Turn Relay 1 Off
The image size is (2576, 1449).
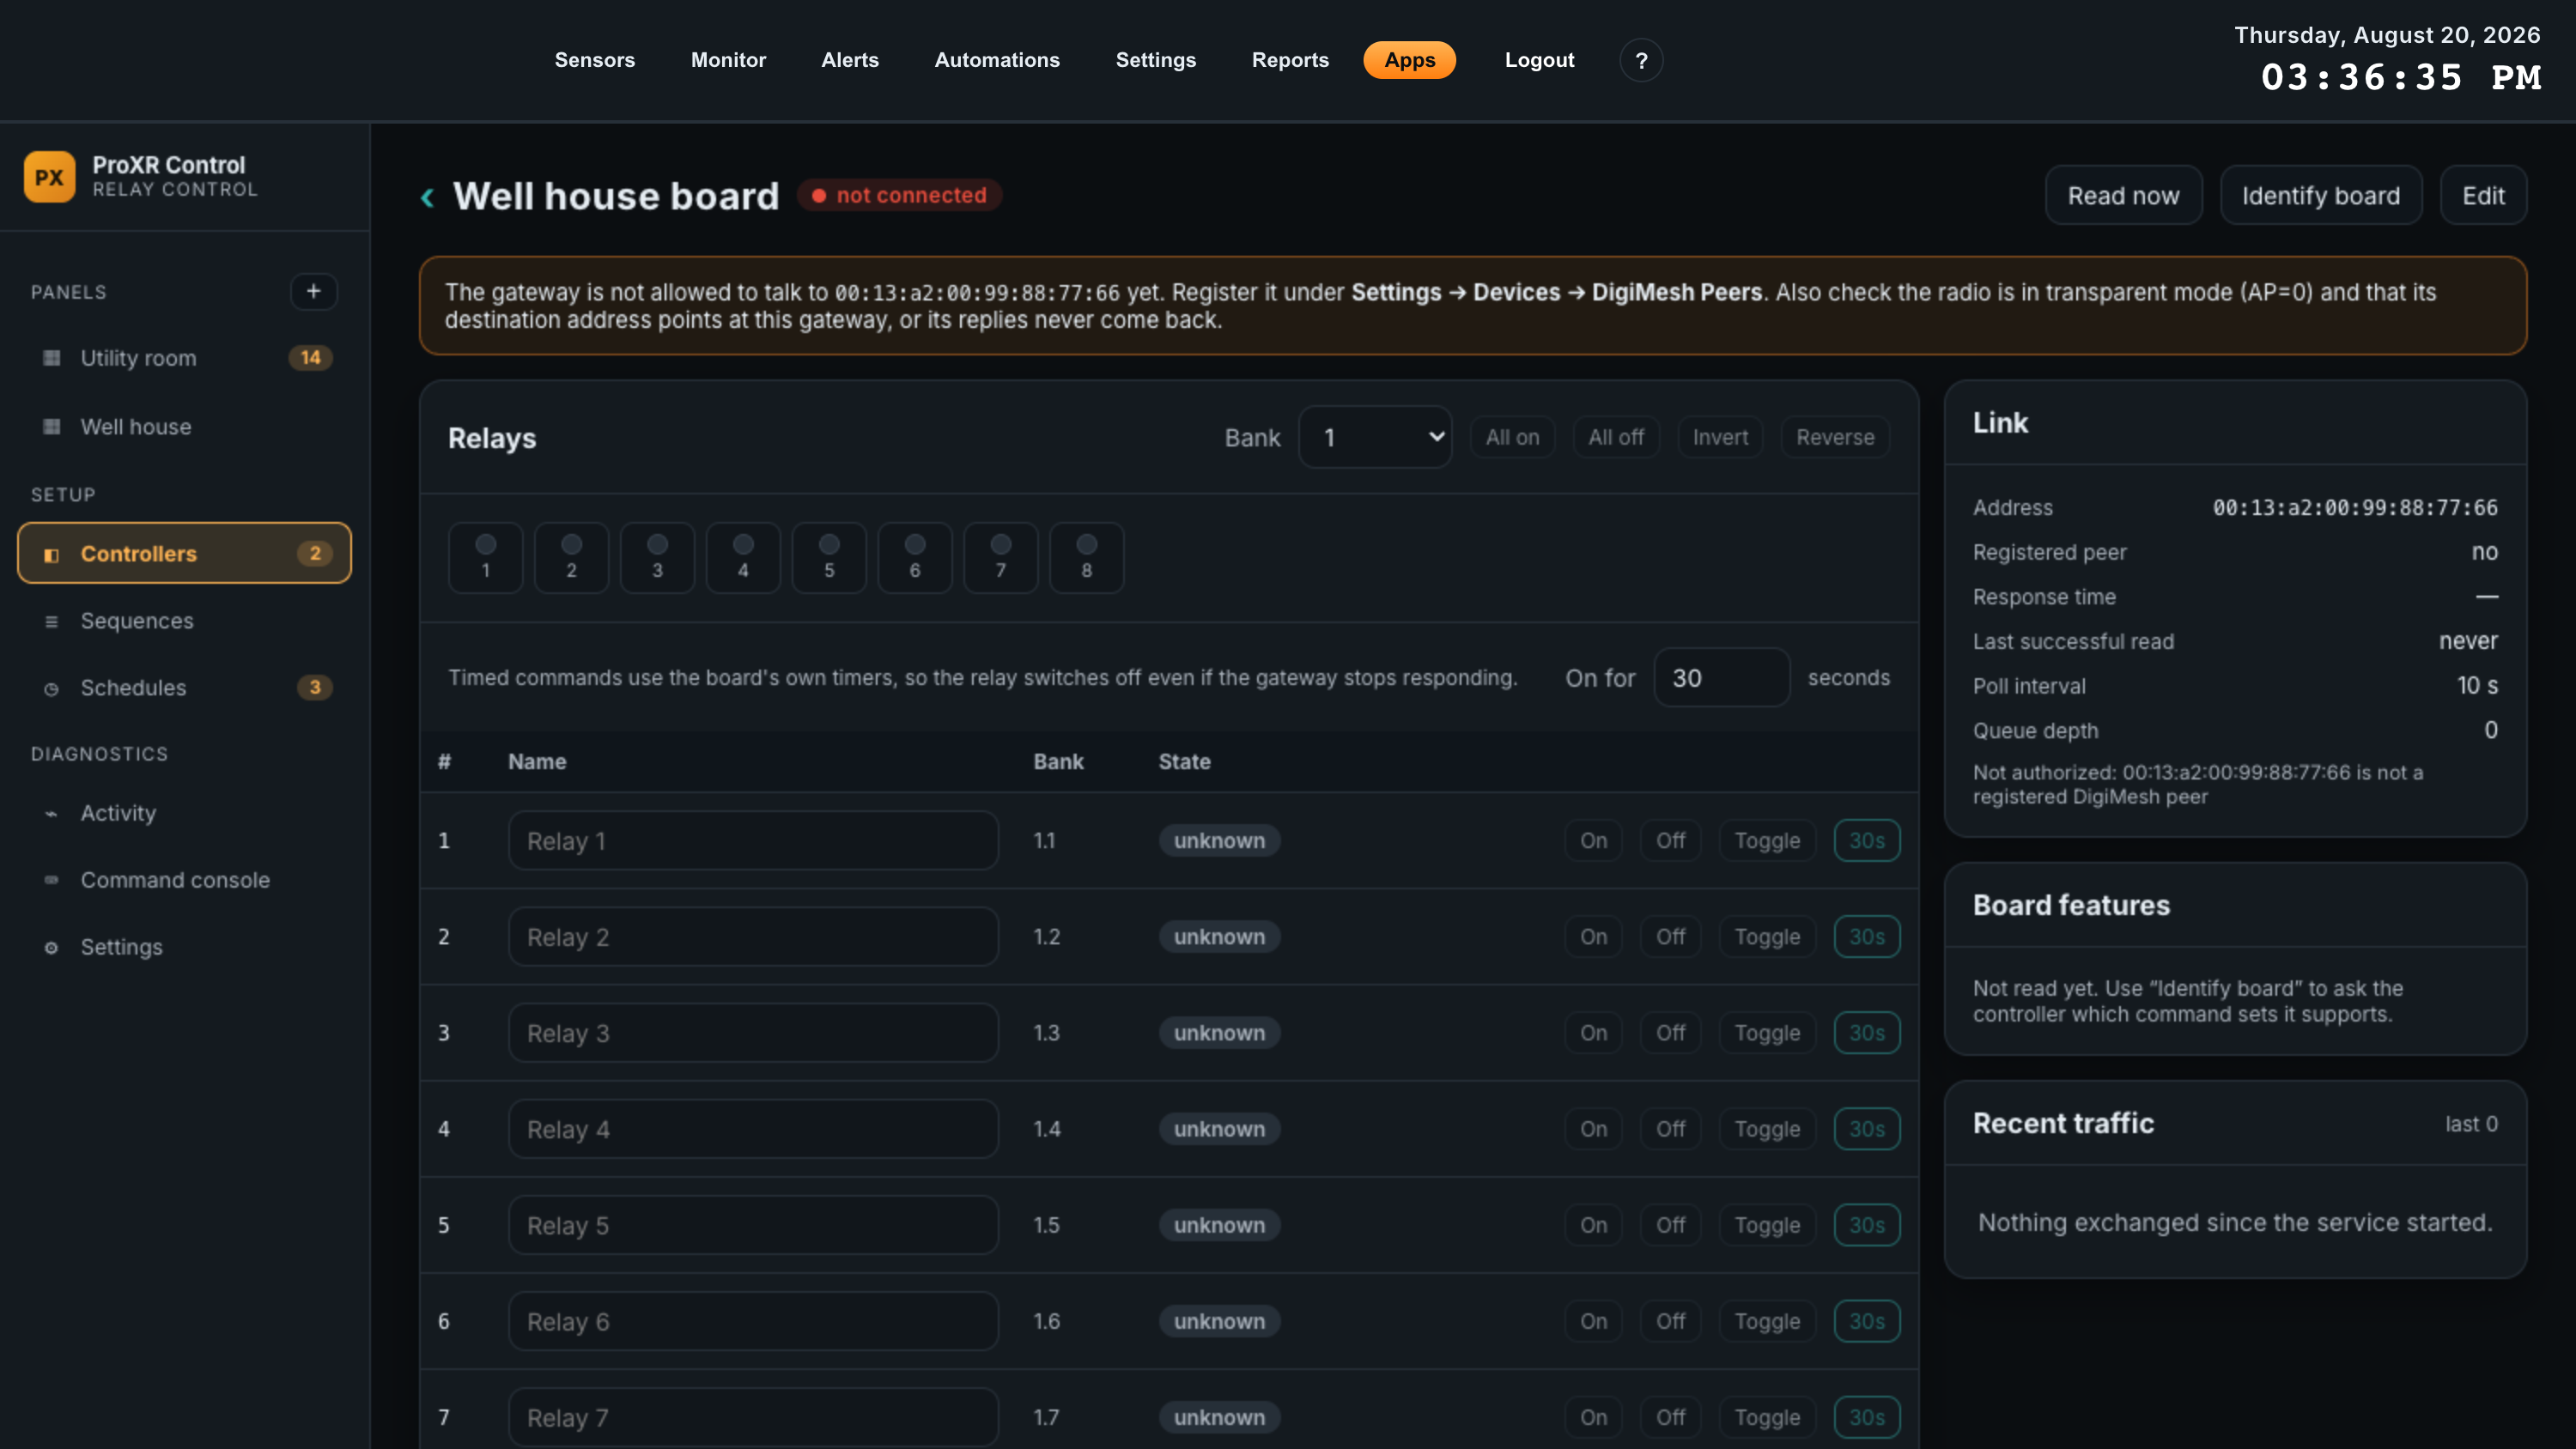coord(1670,841)
